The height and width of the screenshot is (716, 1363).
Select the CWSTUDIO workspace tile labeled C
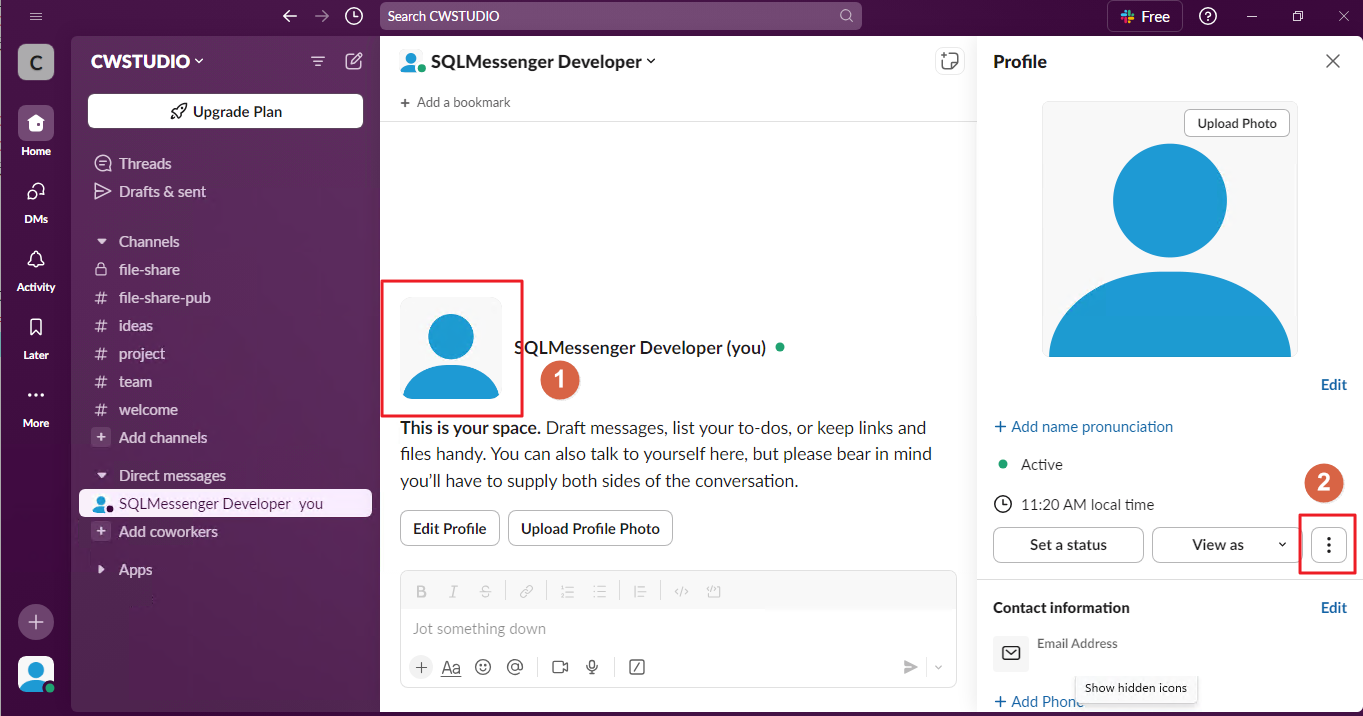coord(36,62)
